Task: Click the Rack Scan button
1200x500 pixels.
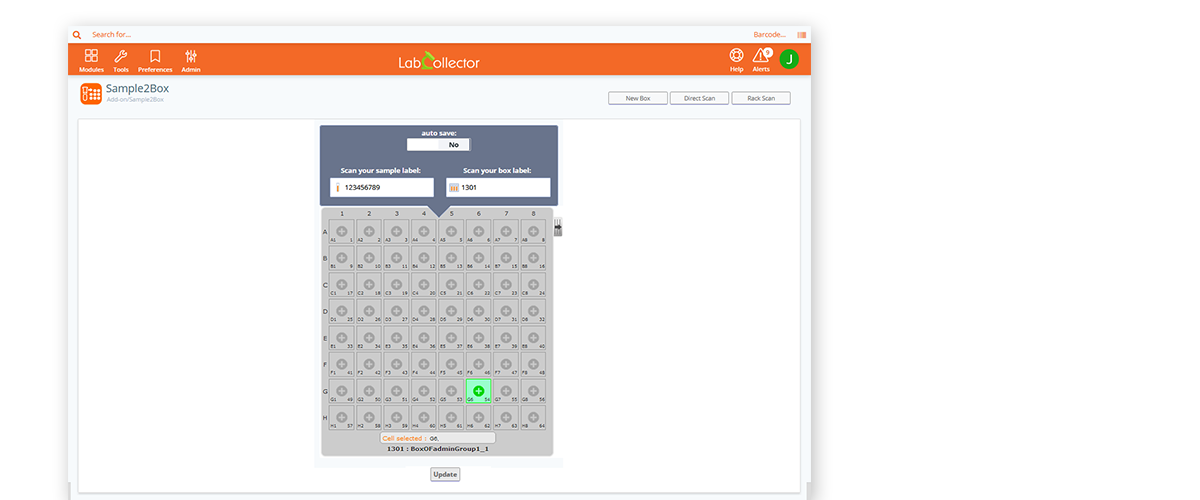Action: [x=761, y=98]
